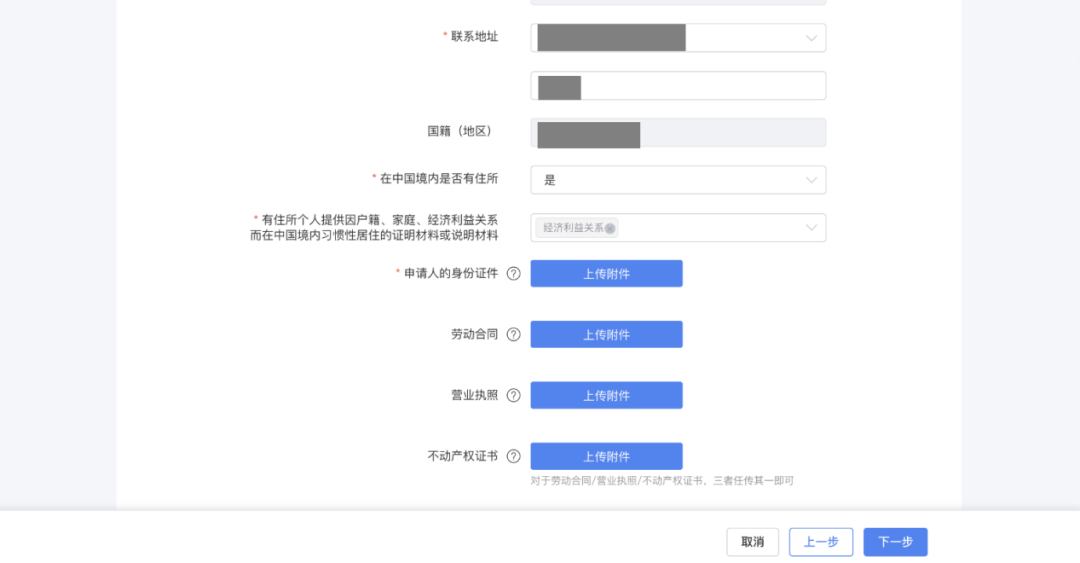Expand the 联系地址 dropdown
The width and height of the screenshot is (1080, 563).
tap(811, 39)
